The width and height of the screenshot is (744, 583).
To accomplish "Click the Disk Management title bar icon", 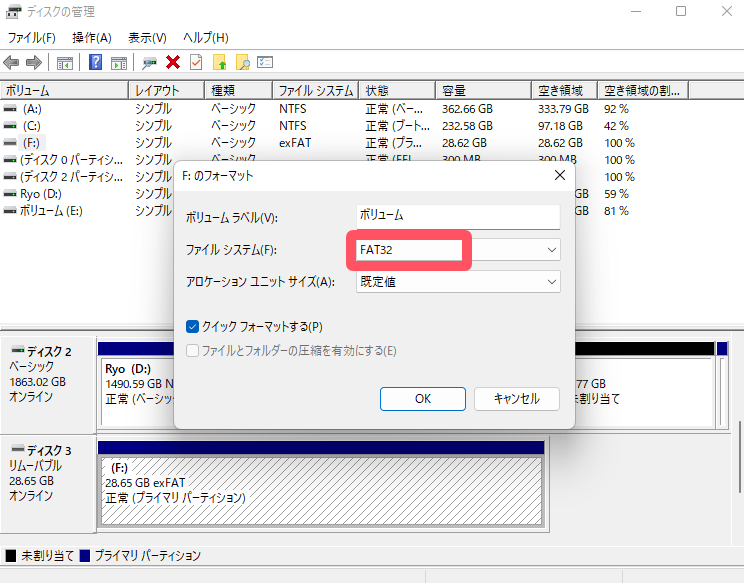I will (x=13, y=11).
